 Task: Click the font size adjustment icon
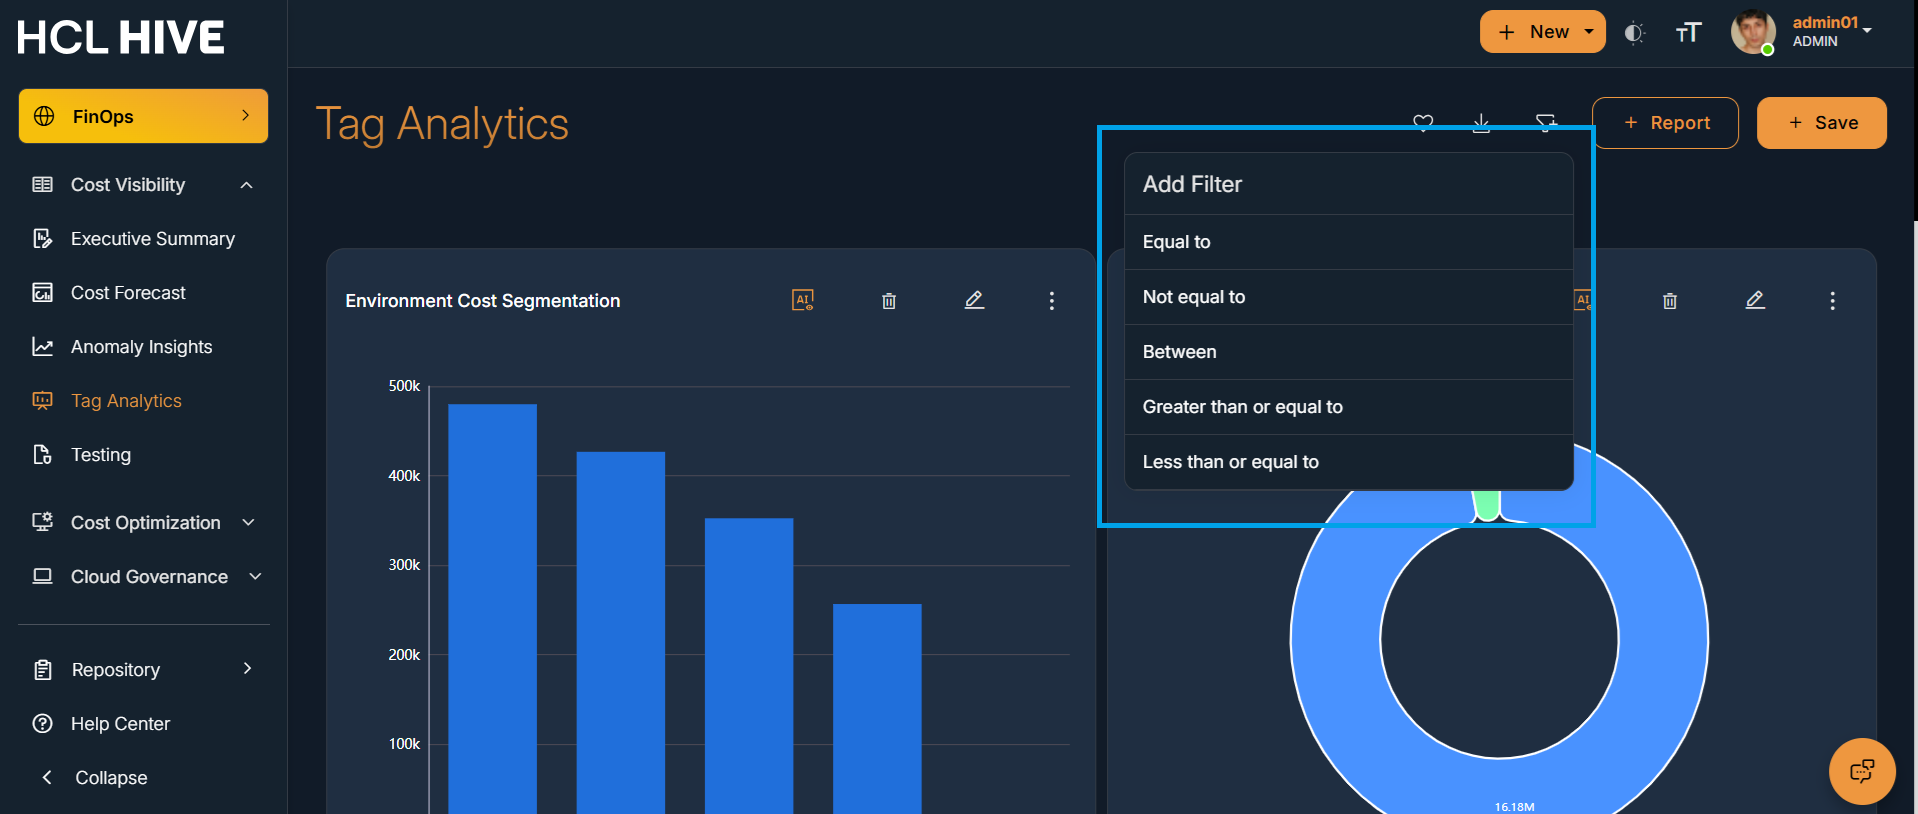(1688, 33)
